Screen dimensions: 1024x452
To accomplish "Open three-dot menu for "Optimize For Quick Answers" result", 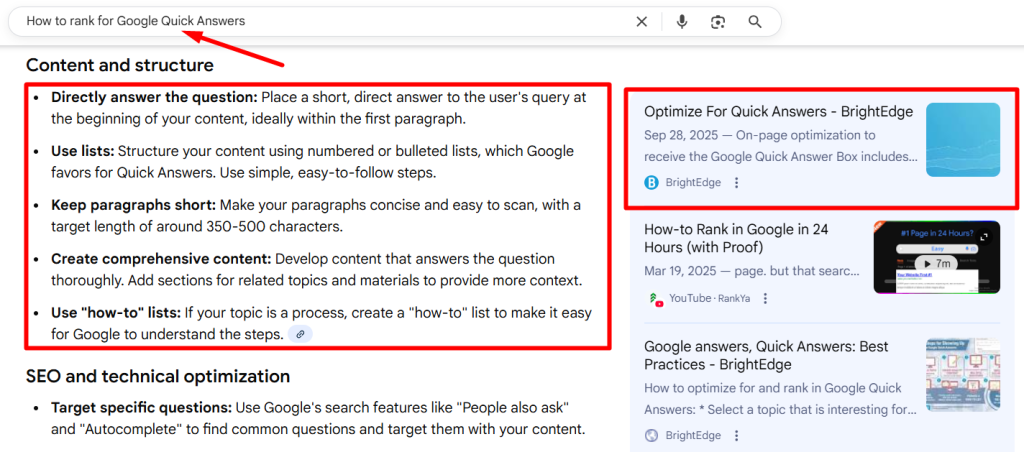I will 737,182.
